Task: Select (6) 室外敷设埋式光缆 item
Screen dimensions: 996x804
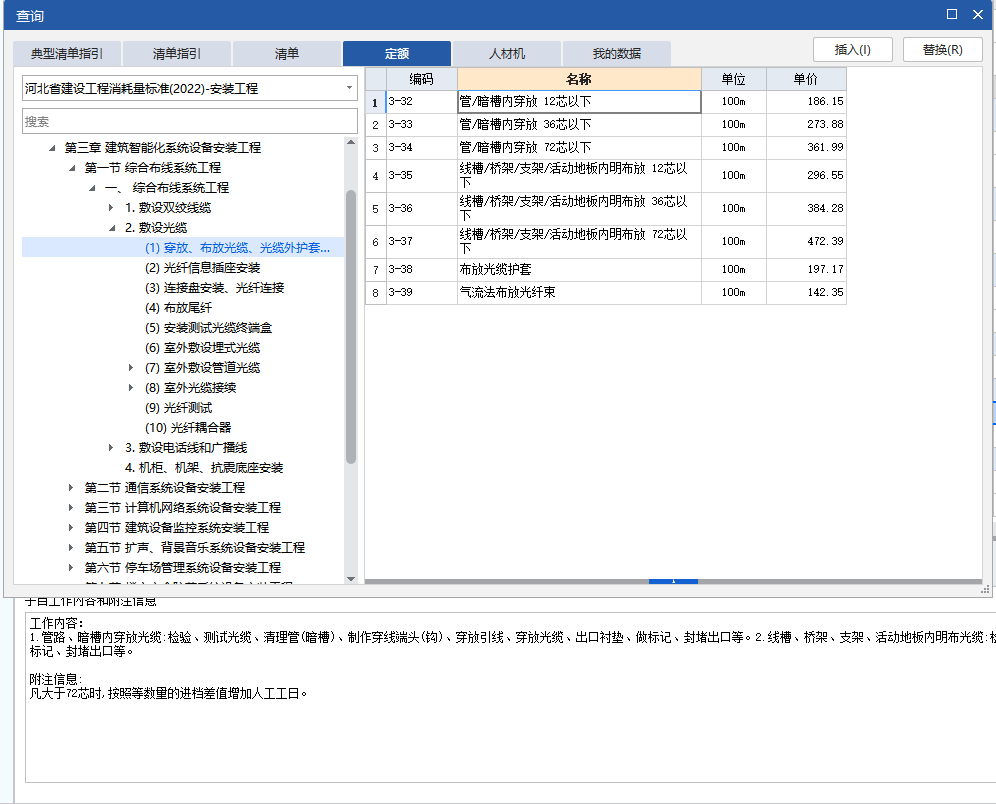Action: pos(203,348)
